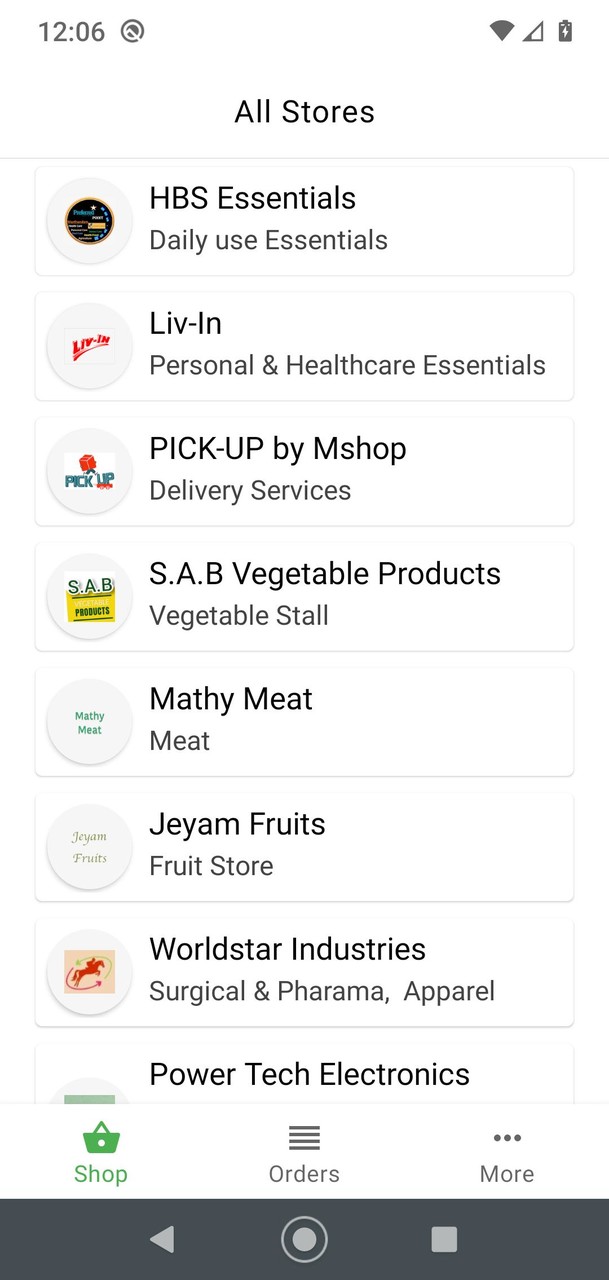Tap the Liv-In store logo
The width and height of the screenshot is (609, 1280).
tap(90, 346)
